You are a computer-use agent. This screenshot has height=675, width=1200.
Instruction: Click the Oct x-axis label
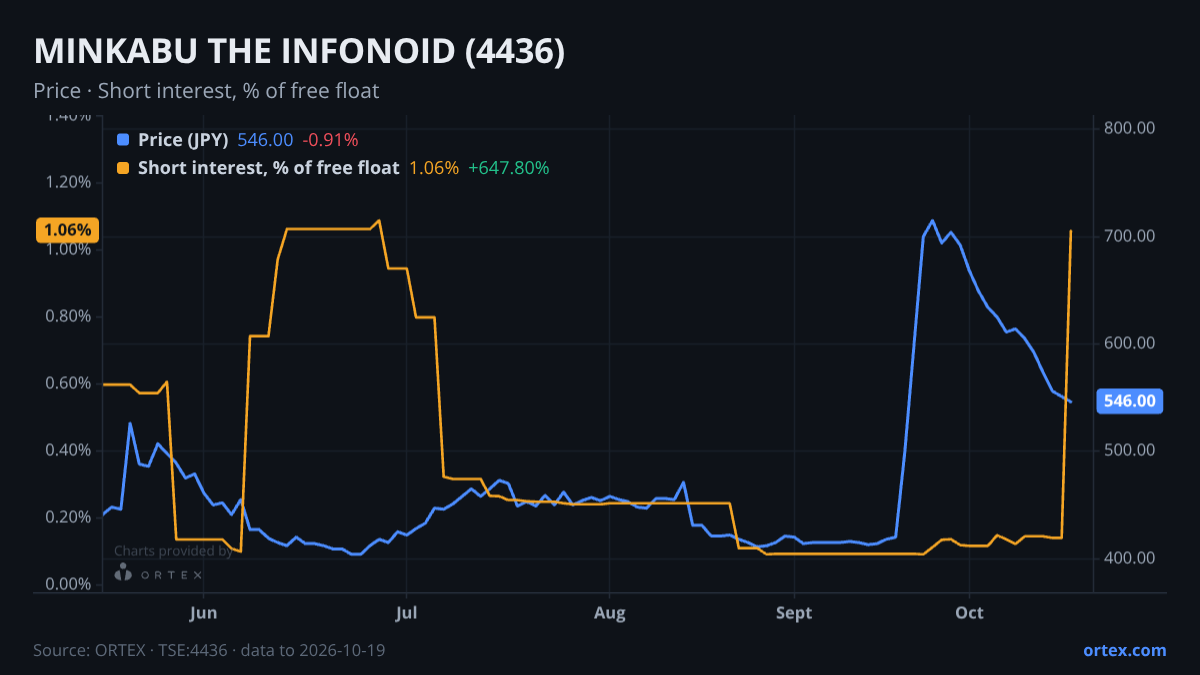click(x=969, y=612)
